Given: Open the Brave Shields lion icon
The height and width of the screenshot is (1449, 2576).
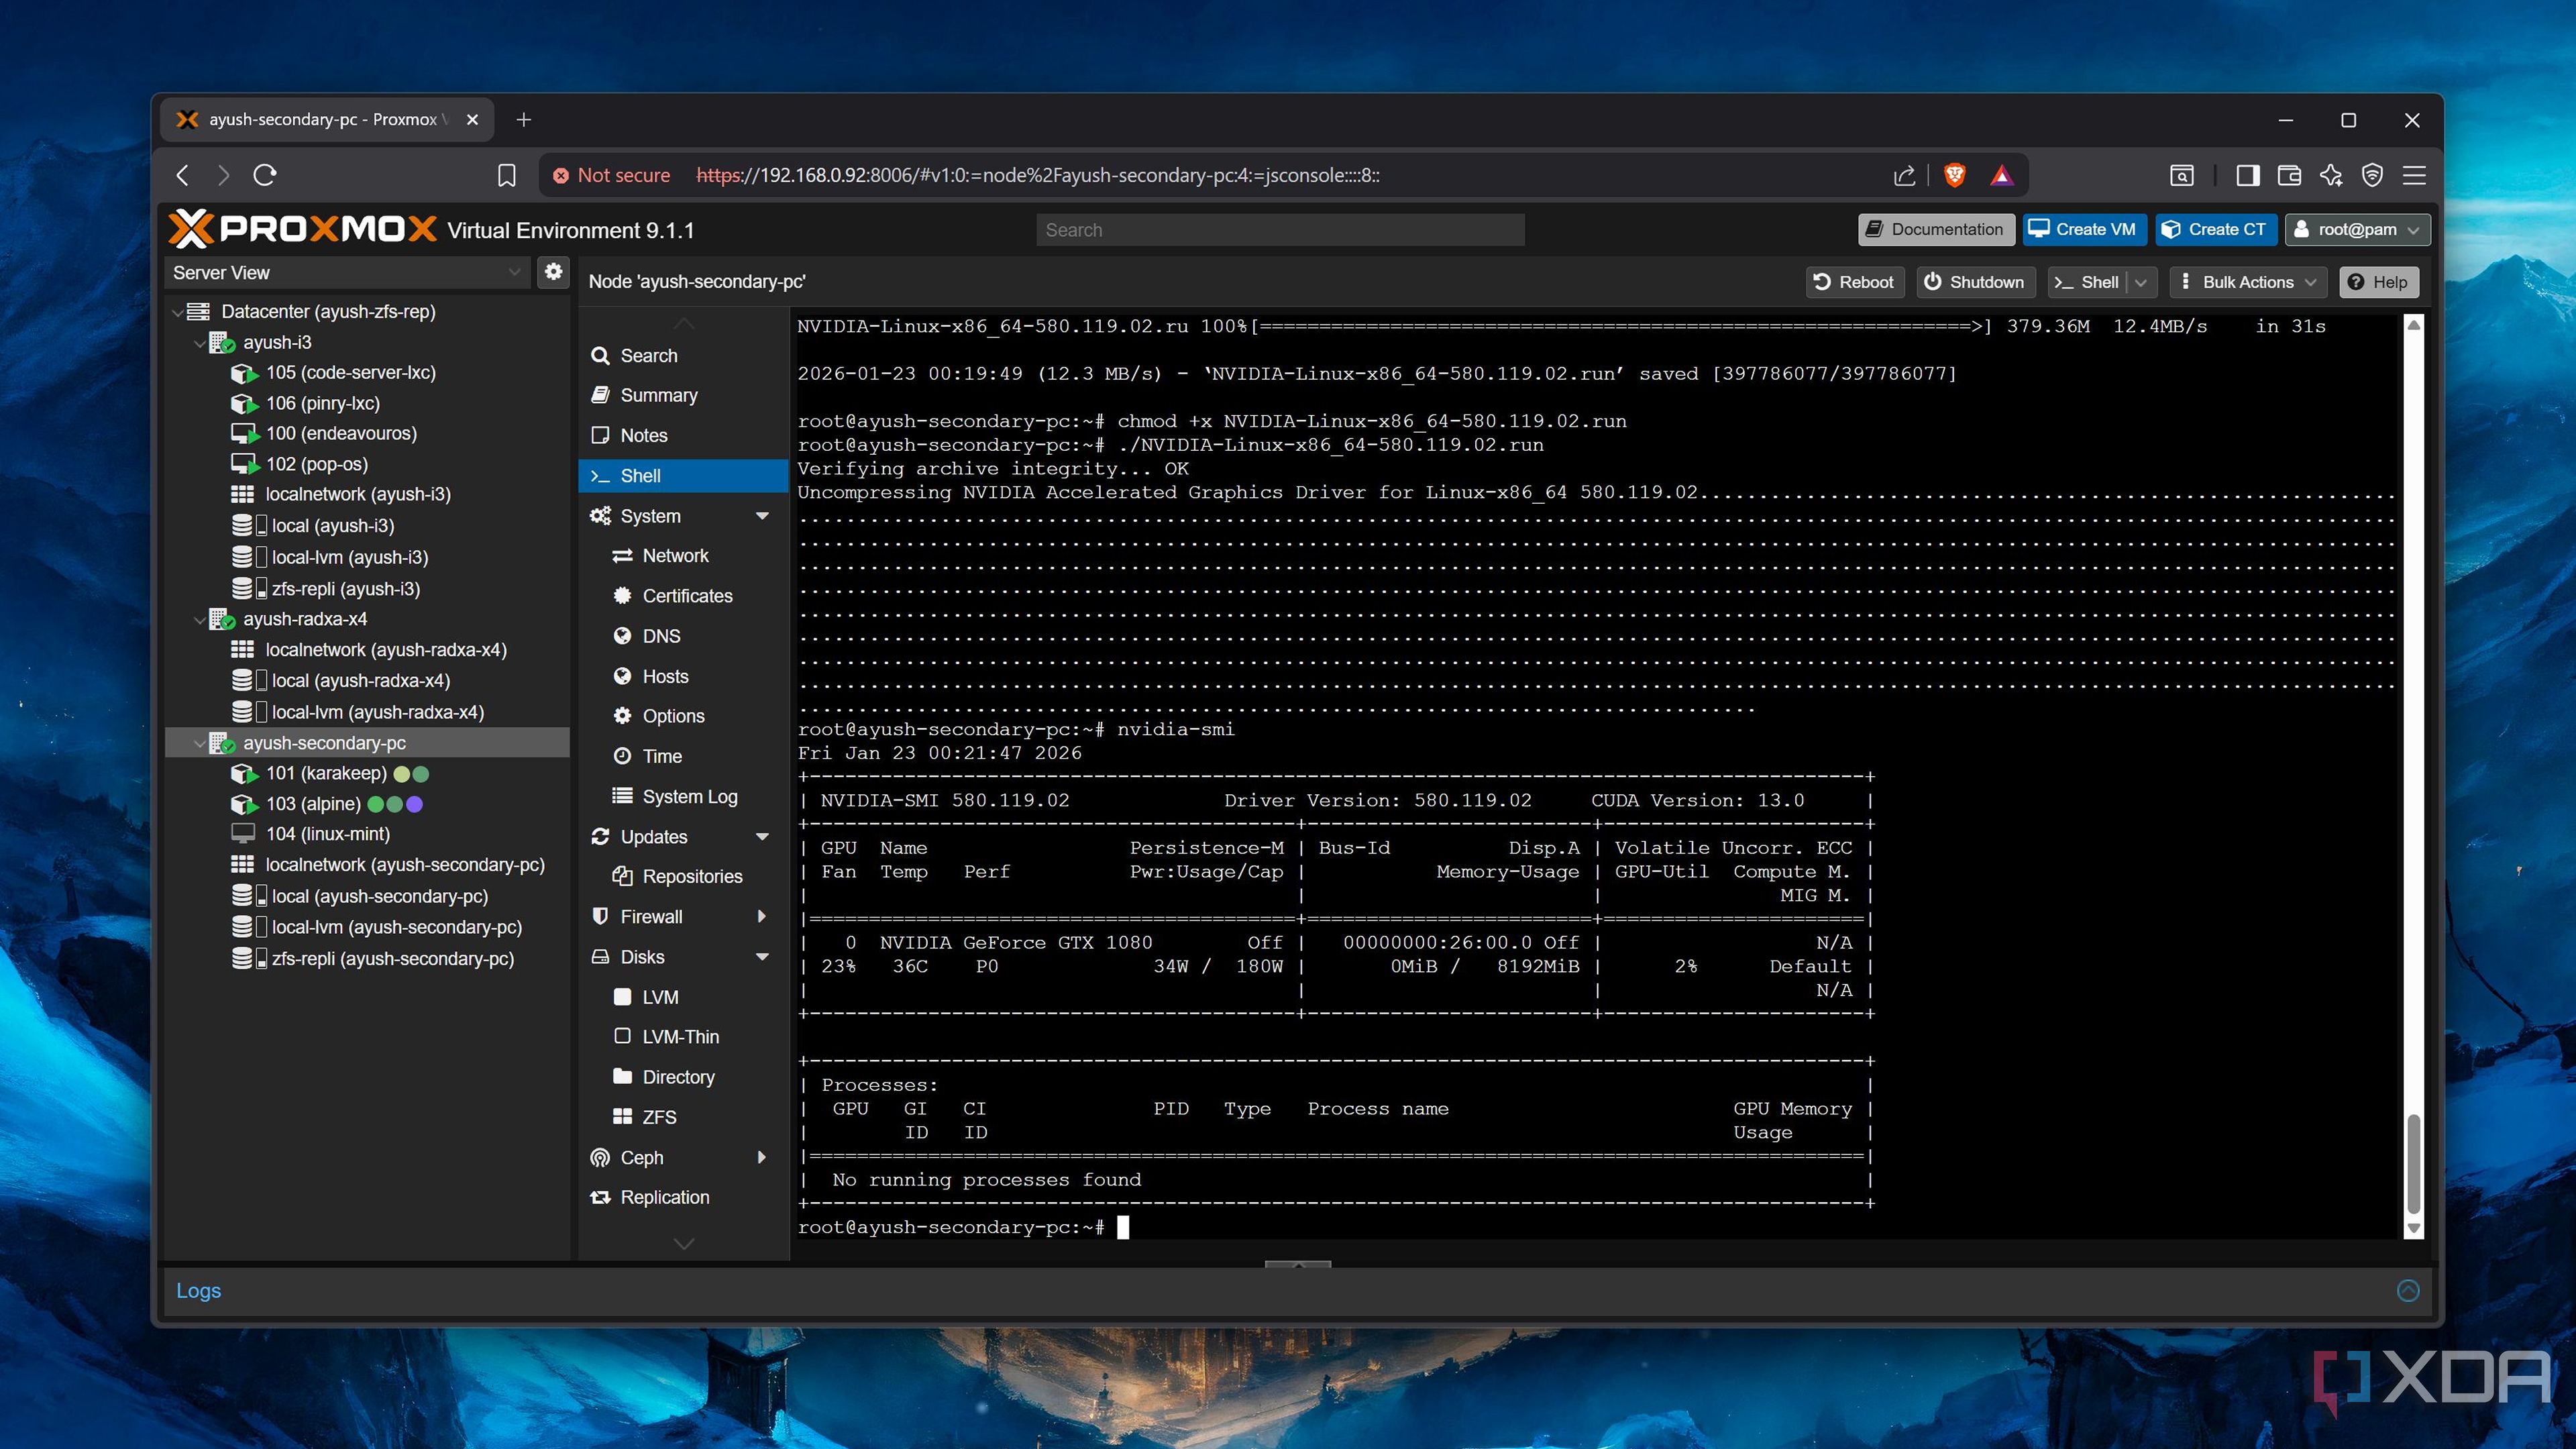Looking at the screenshot, I should (1954, 175).
